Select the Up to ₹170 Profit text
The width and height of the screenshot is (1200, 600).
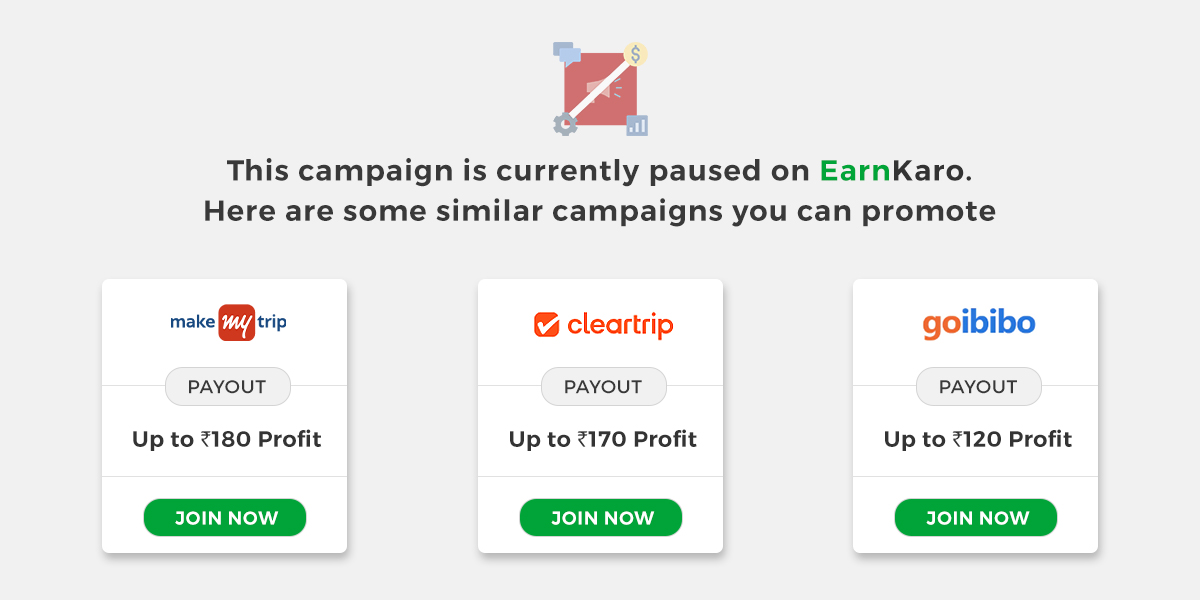click(603, 438)
